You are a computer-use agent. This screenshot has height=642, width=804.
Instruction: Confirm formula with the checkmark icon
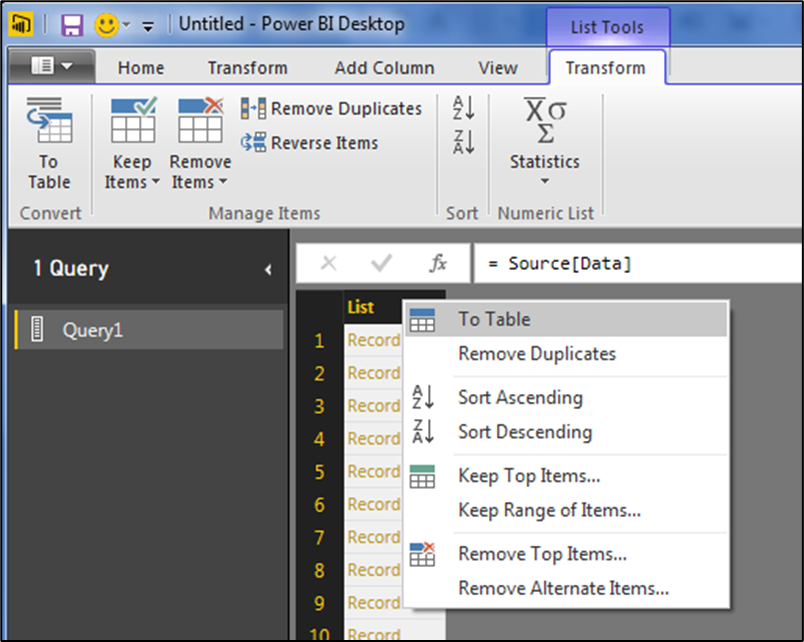(381, 264)
